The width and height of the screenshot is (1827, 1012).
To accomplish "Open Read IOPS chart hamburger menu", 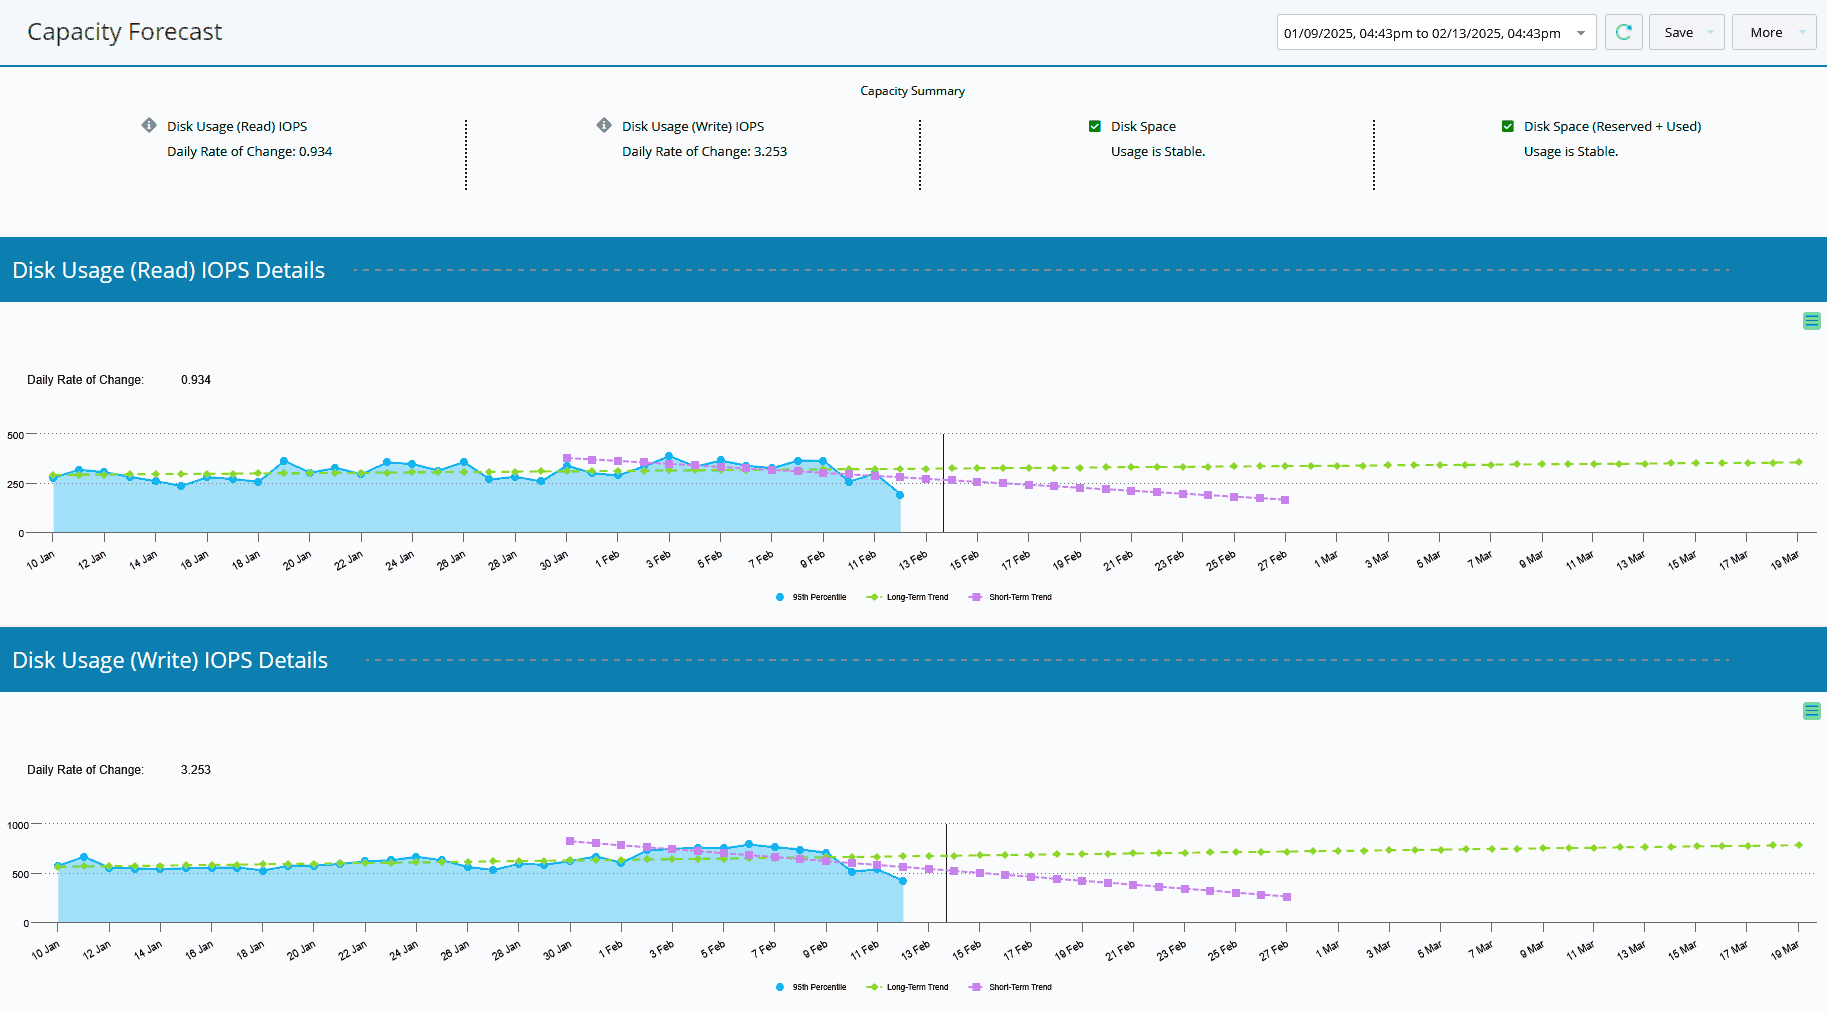I will 1812,321.
